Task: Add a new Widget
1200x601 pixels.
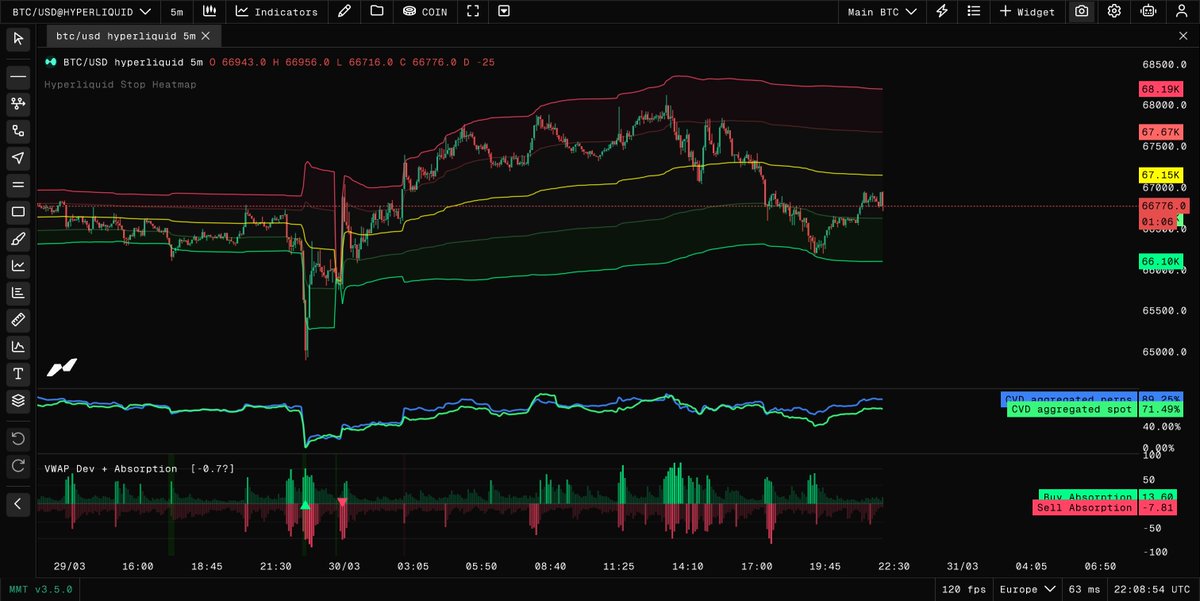Action: click(1027, 11)
